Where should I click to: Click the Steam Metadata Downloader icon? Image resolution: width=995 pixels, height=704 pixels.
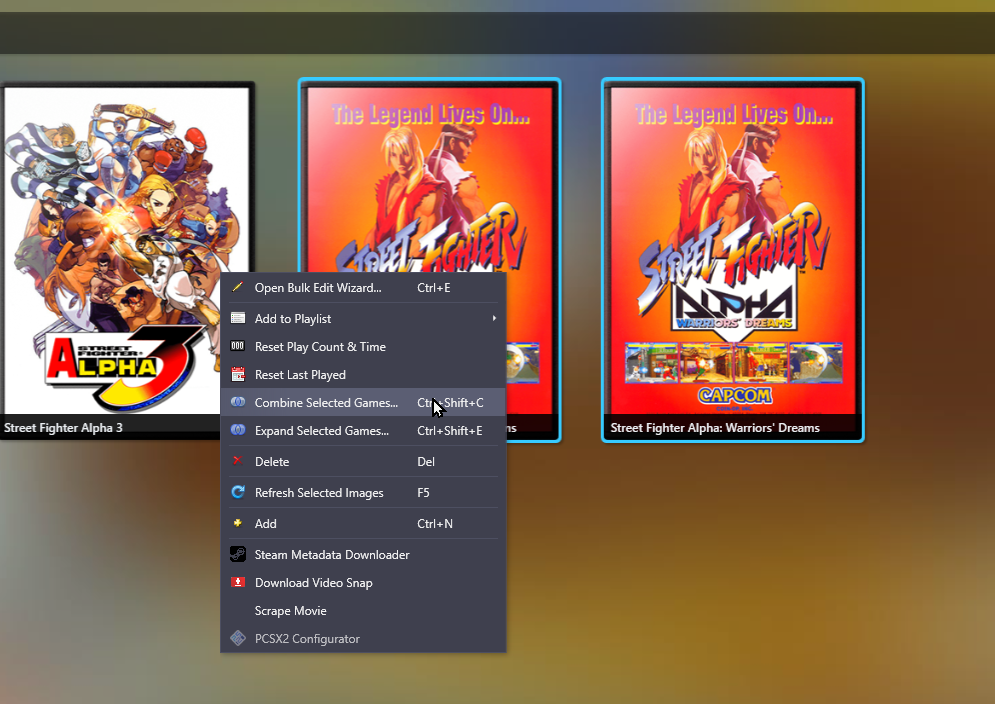pyautogui.click(x=237, y=554)
